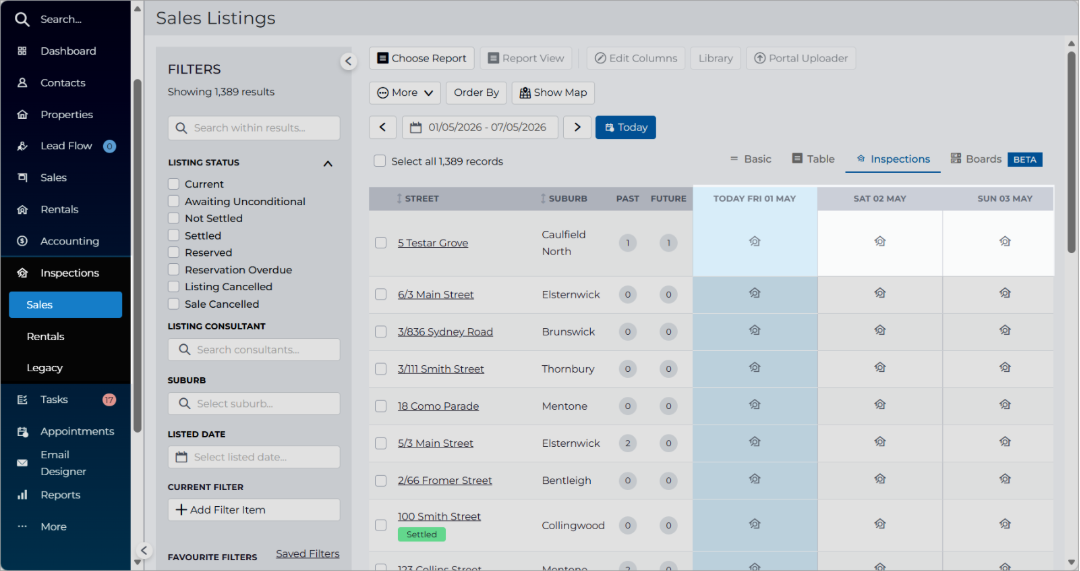Image resolution: width=1080 pixels, height=571 pixels.
Task: Go to next date range arrow
Action: (577, 127)
